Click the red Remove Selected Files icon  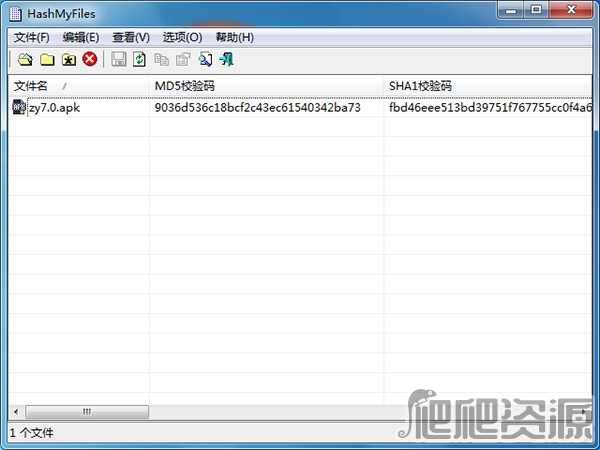point(90,59)
